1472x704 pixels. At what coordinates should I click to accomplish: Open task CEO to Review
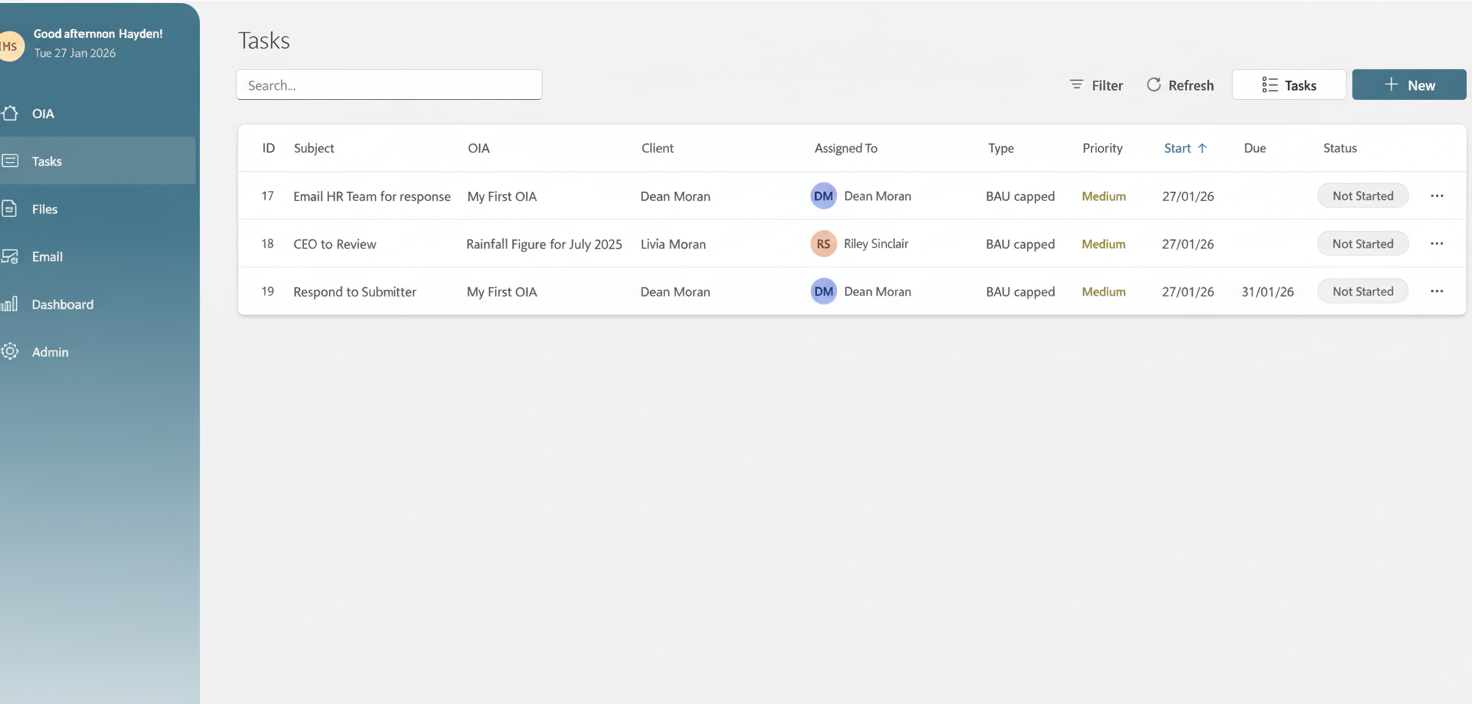(x=335, y=244)
